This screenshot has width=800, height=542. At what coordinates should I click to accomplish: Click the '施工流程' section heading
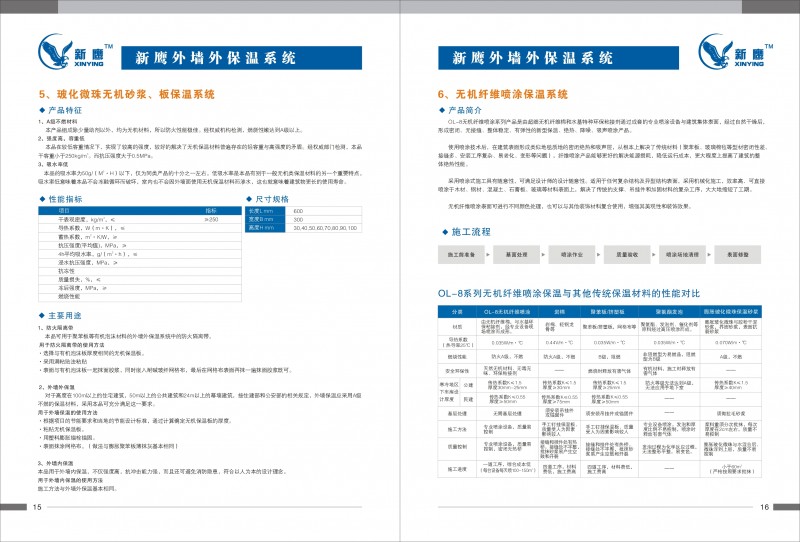[466, 232]
